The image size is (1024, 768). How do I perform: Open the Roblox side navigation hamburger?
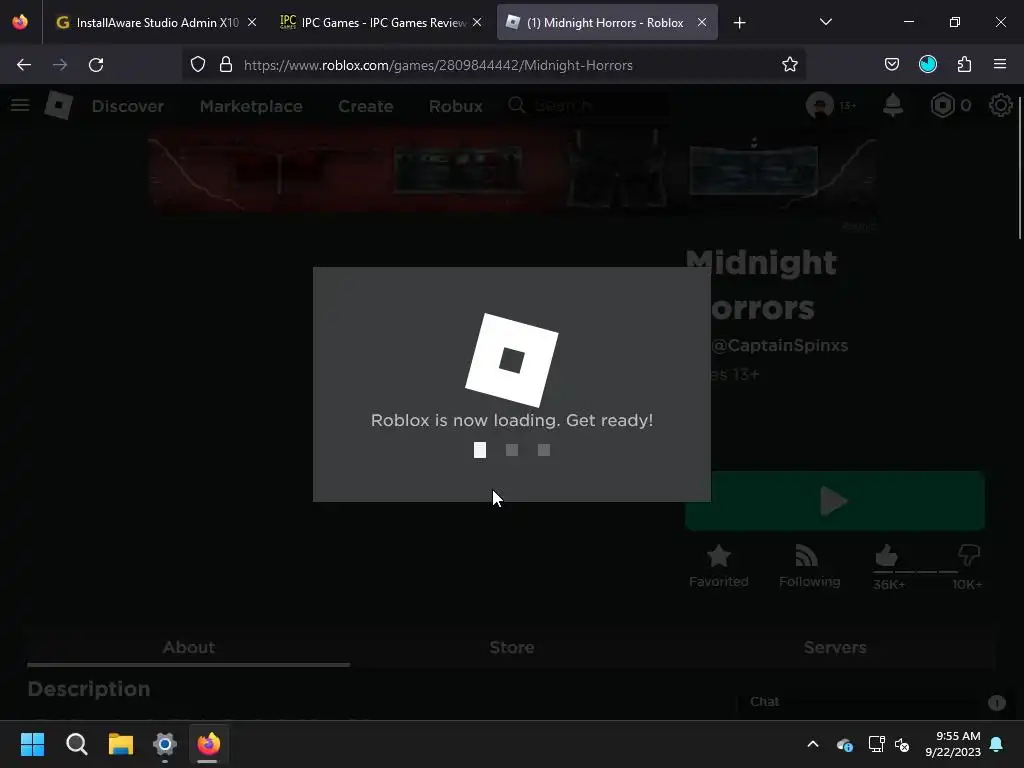[20, 105]
